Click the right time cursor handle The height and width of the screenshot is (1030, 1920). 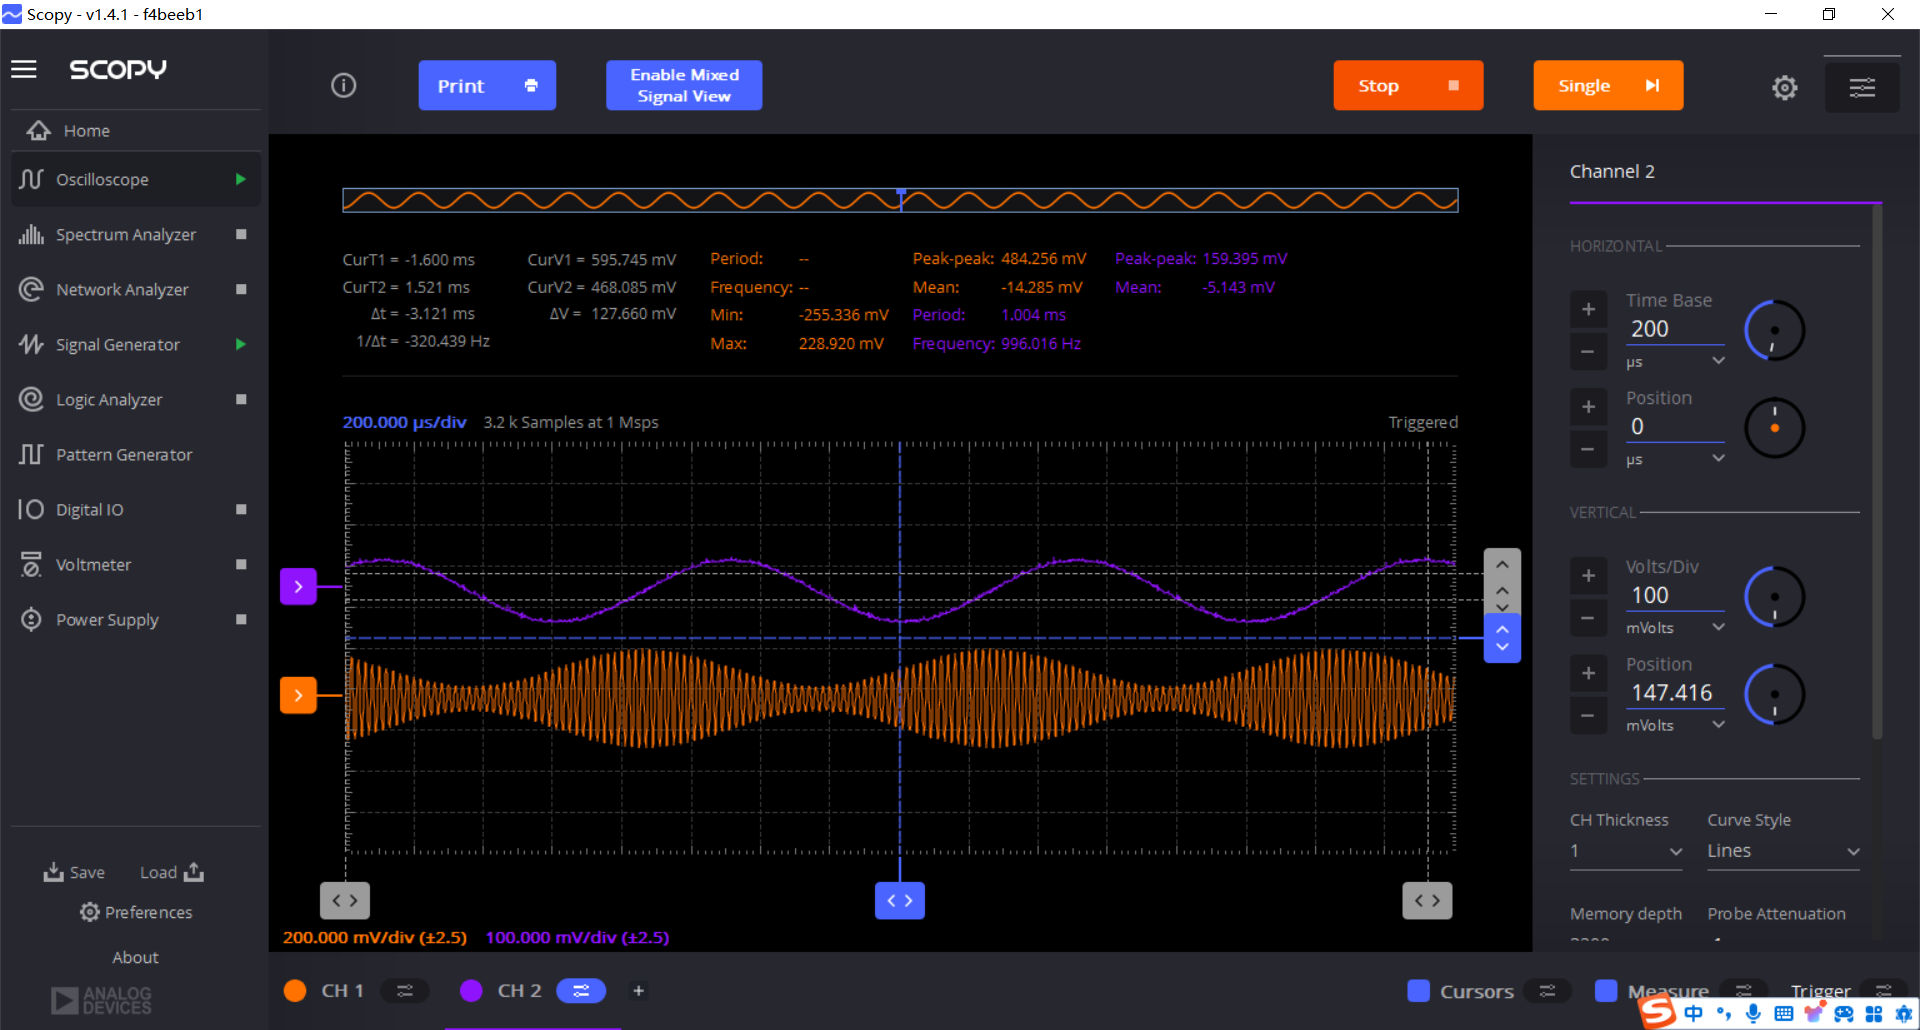tap(1427, 900)
